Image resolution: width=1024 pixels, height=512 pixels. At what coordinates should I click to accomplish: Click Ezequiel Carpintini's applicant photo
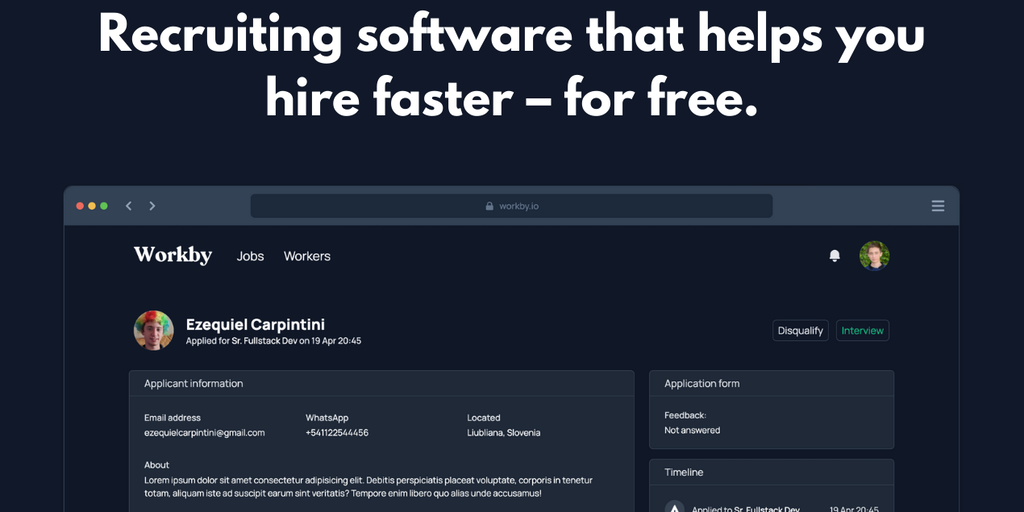pyautogui.click(x=153, y=330)
